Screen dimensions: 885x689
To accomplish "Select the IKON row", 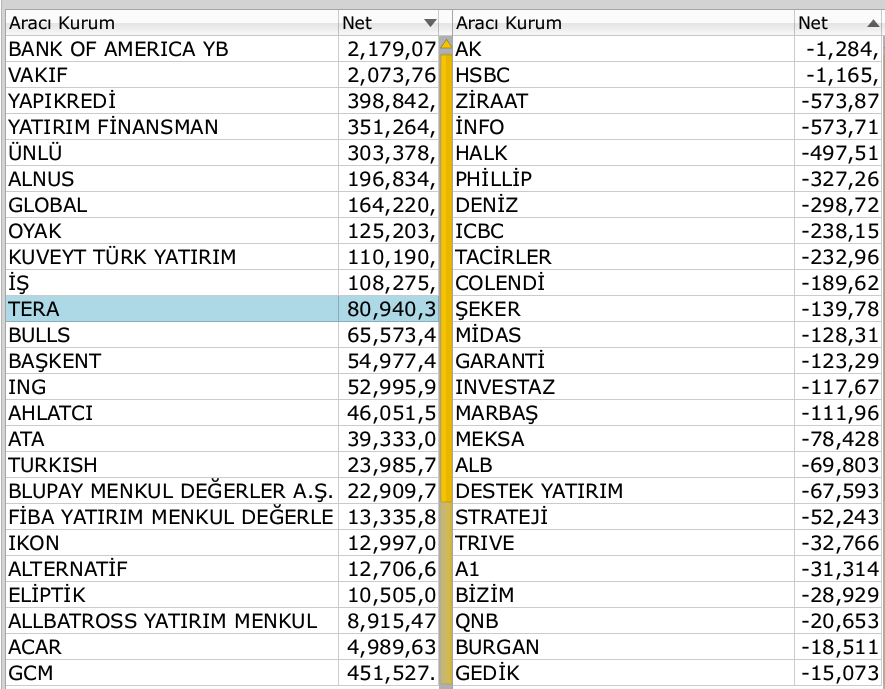I will (x=222, y=543).
